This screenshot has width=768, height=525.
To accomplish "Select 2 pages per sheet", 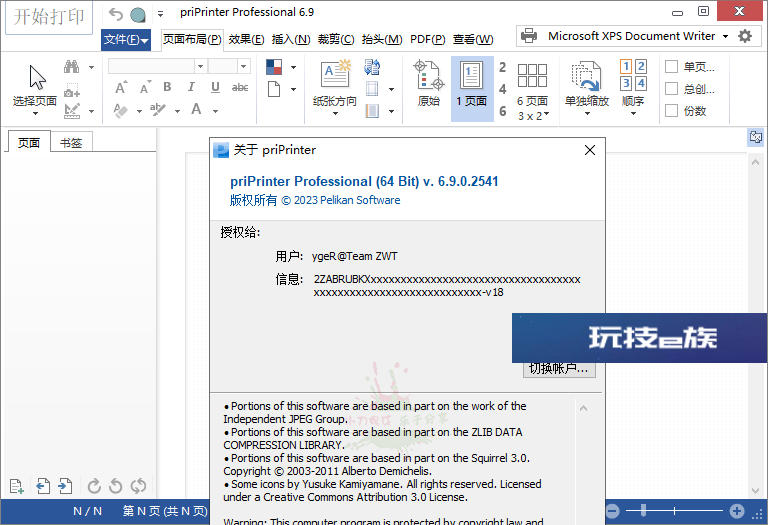I will (x=503, y=67).
